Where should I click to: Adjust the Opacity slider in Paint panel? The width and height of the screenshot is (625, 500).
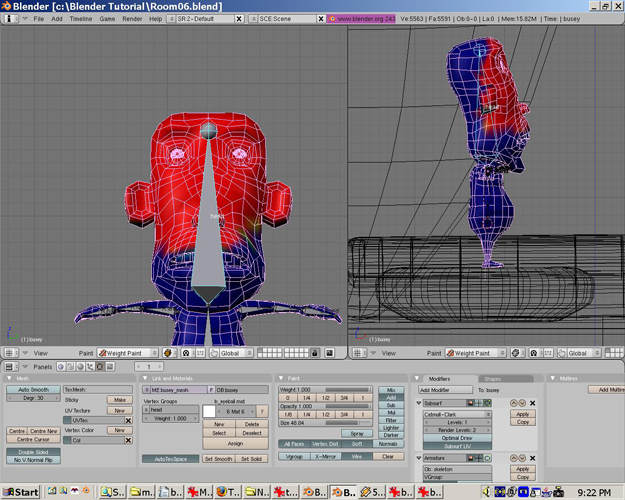point(326,406)
